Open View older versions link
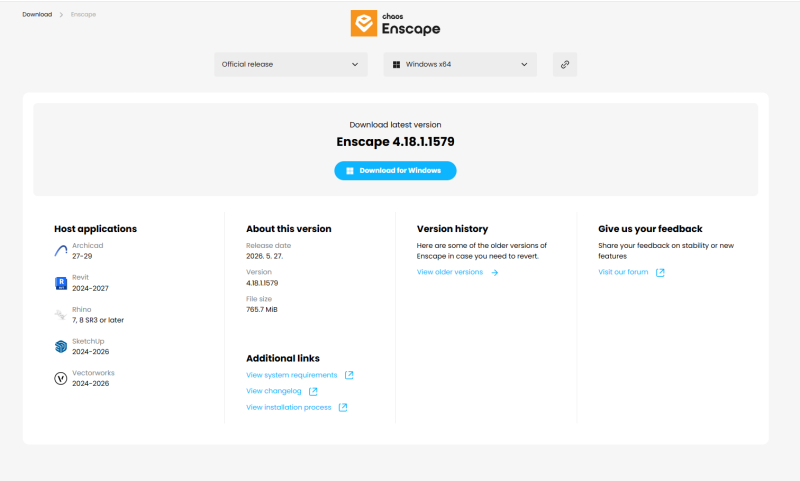This screenshot has width=800, height=481. 450,272
